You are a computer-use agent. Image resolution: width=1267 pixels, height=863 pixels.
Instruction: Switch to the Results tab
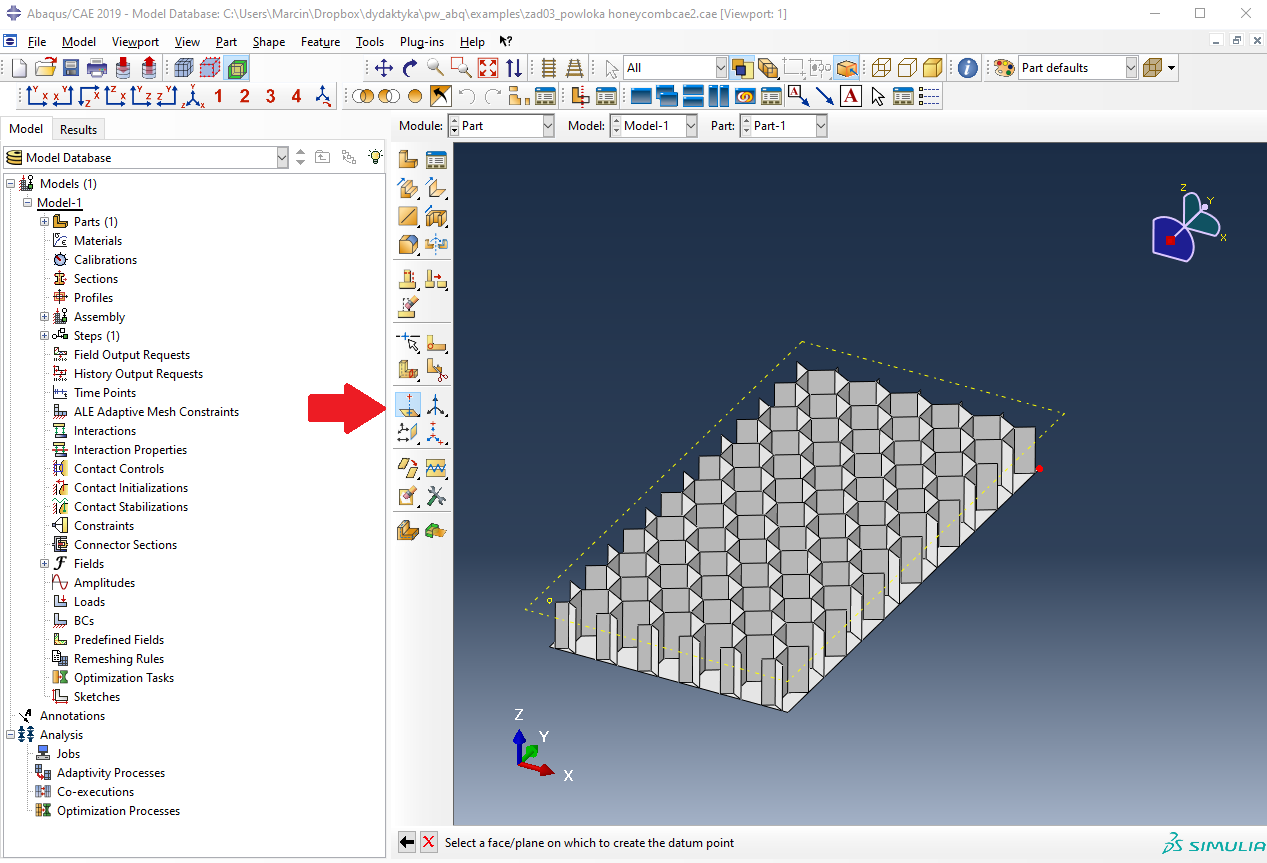tap(78, 129)
